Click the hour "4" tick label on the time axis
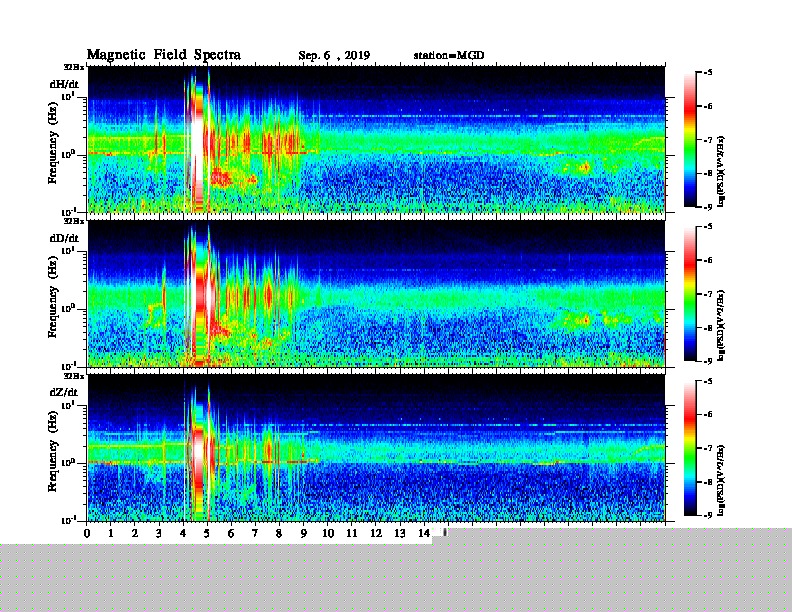792x612 pixels. point(183,533)
